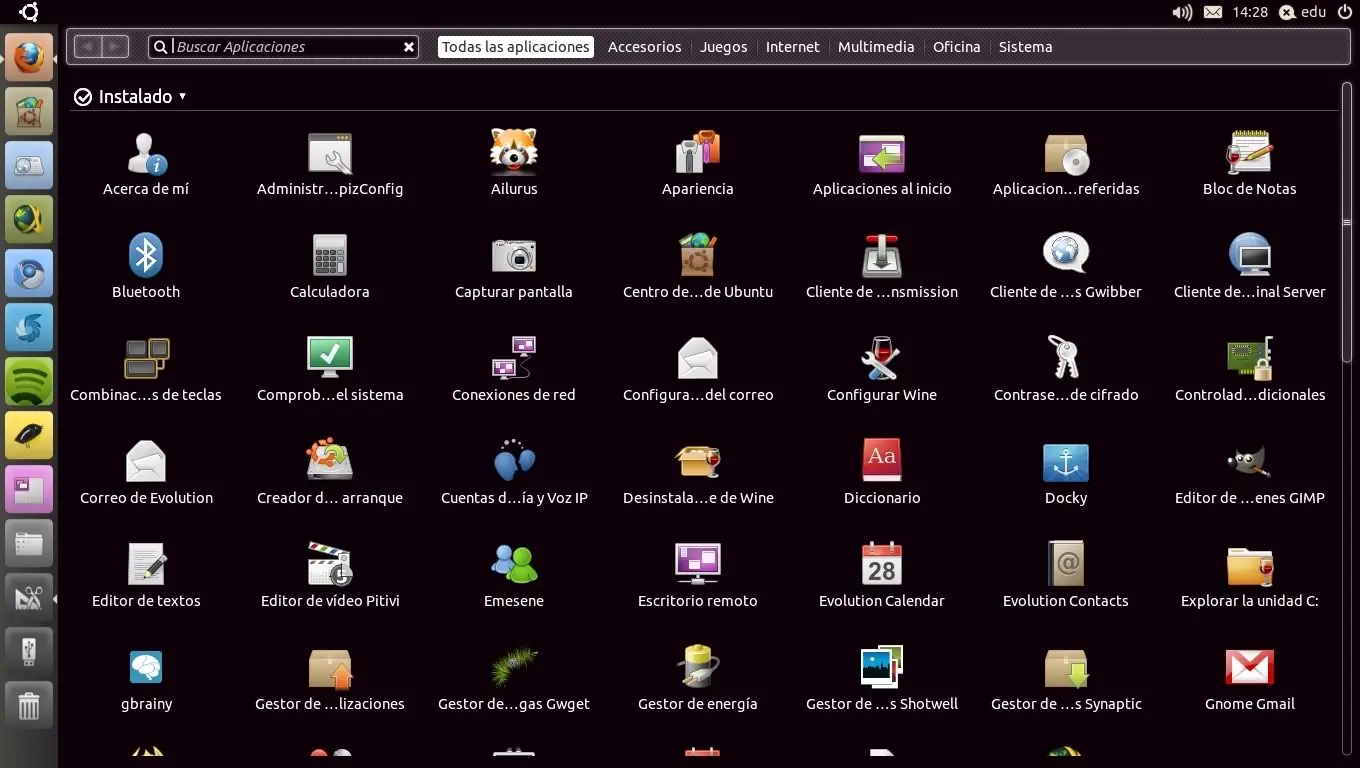
Task: Click the clock showing 14:28
Action: (x=1250, y=12)
